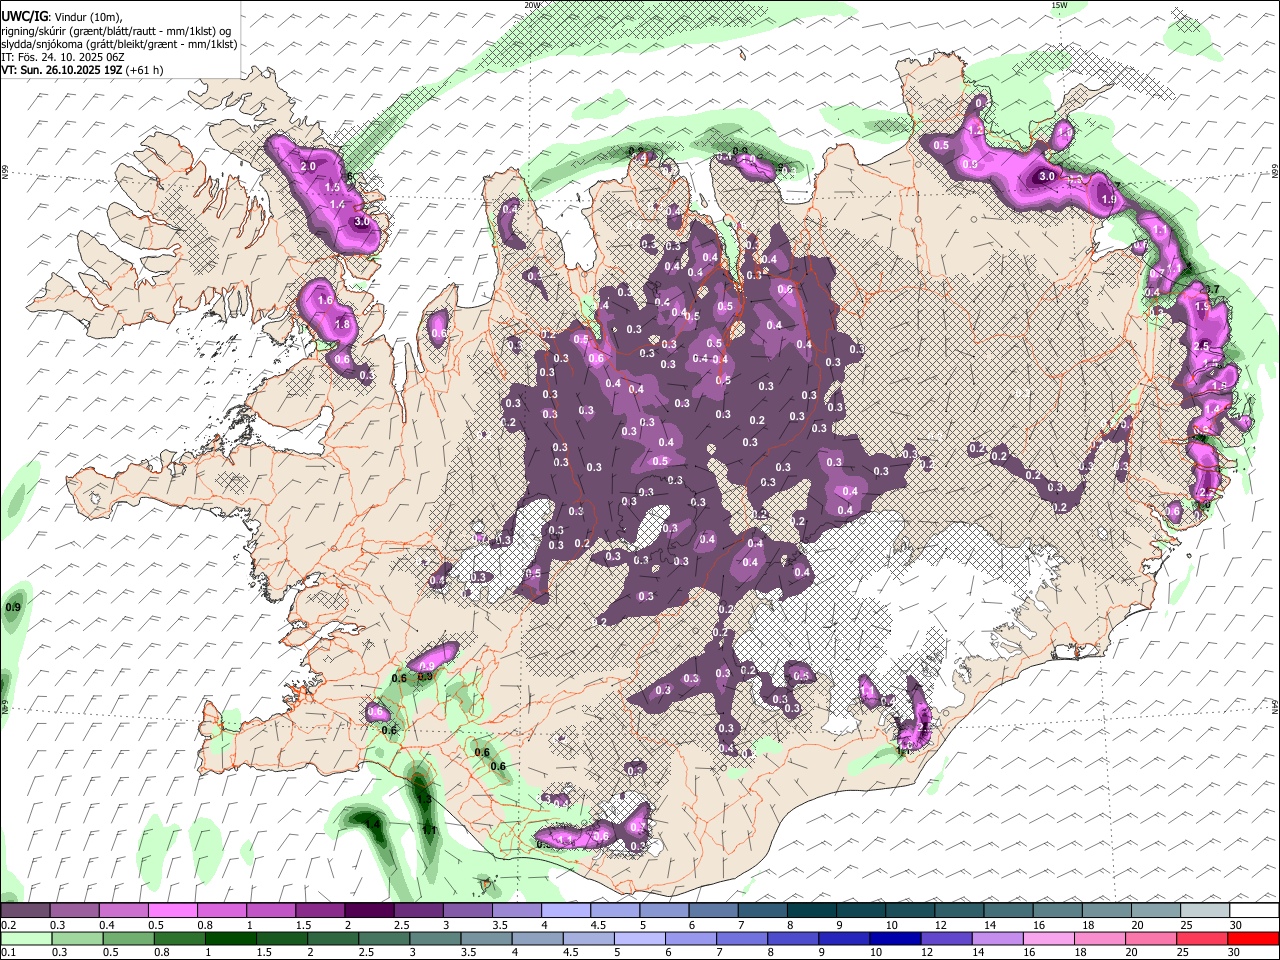Click the '1.8' value in the Westfjords area
Image resolution: width=1280 pixels, height=960 pixels.
[342, 325]
